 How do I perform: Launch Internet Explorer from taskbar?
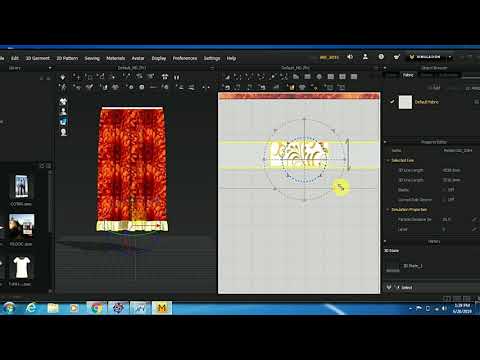[x=31, y=308]
